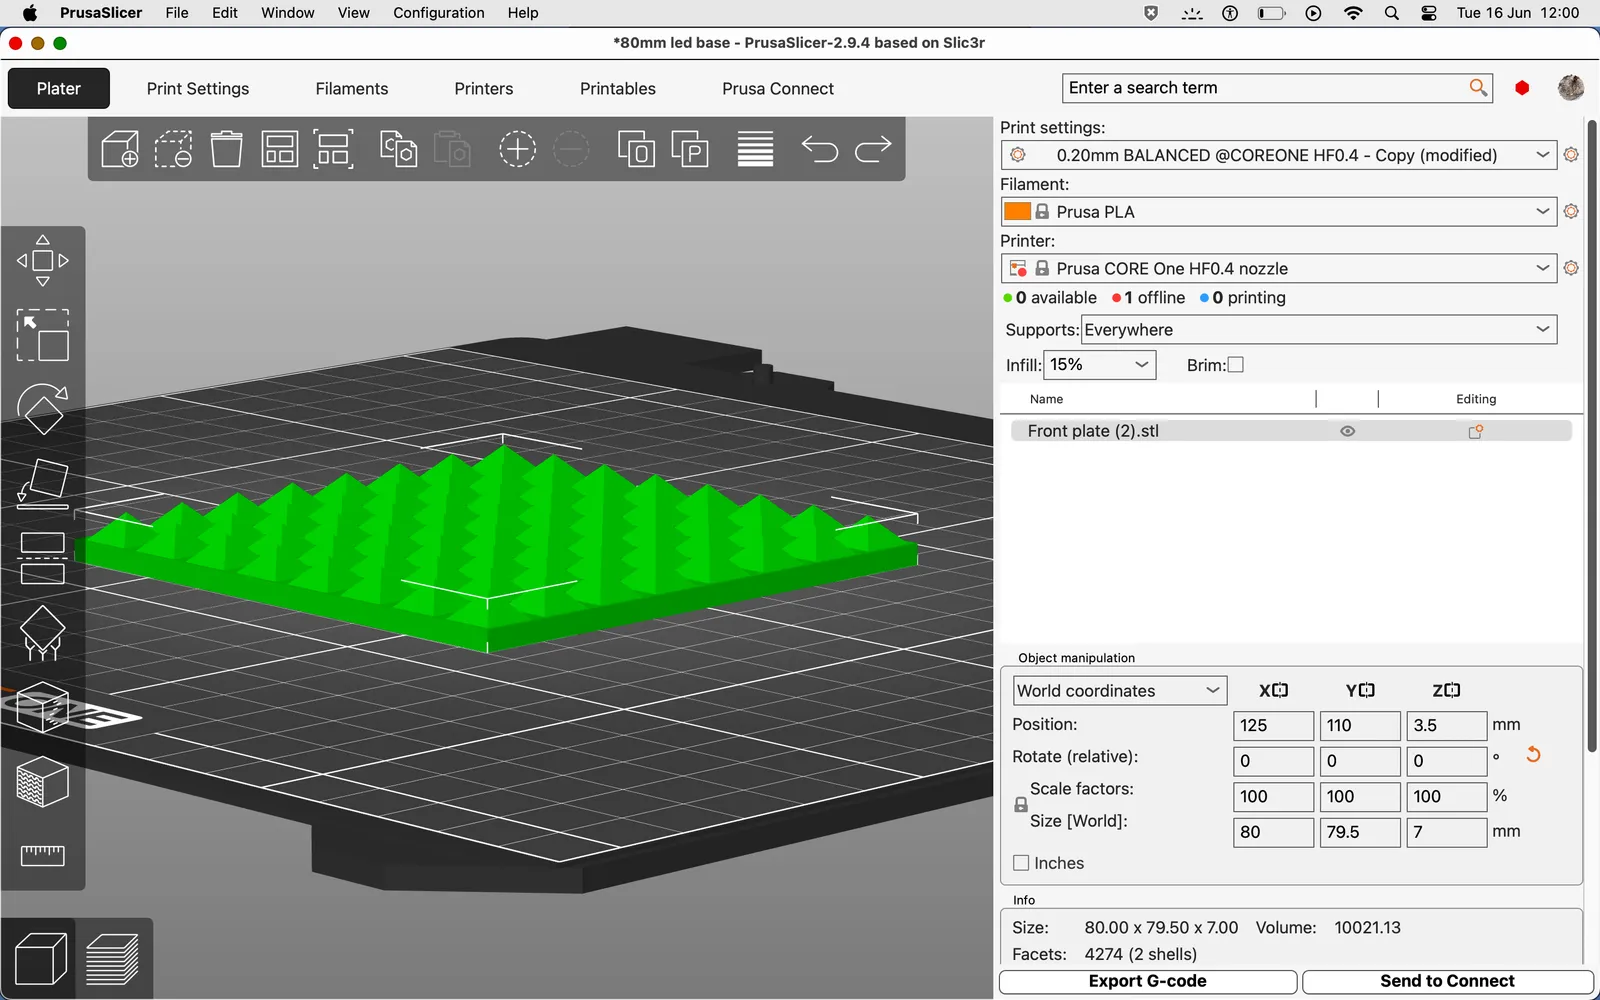This screenshot has width=1600, height=1000.
Task: Open the Print settings preset dropdown
Action: tap(1279, 155)
